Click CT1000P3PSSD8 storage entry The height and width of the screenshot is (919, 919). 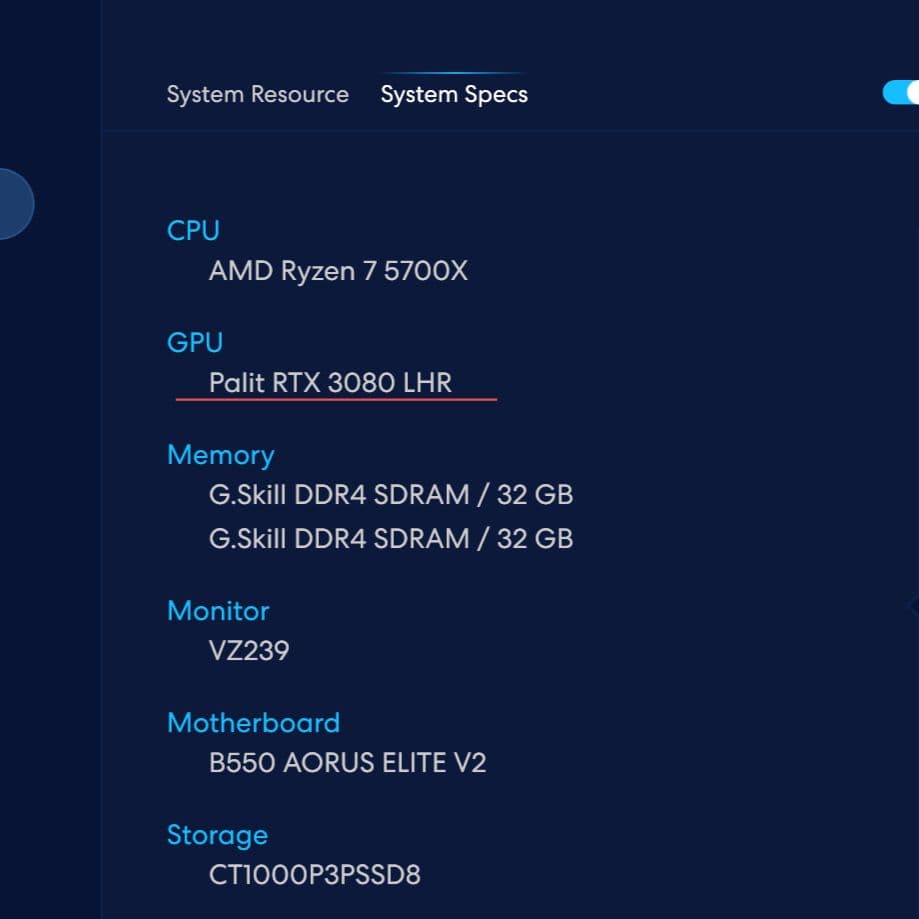(314, 875)
